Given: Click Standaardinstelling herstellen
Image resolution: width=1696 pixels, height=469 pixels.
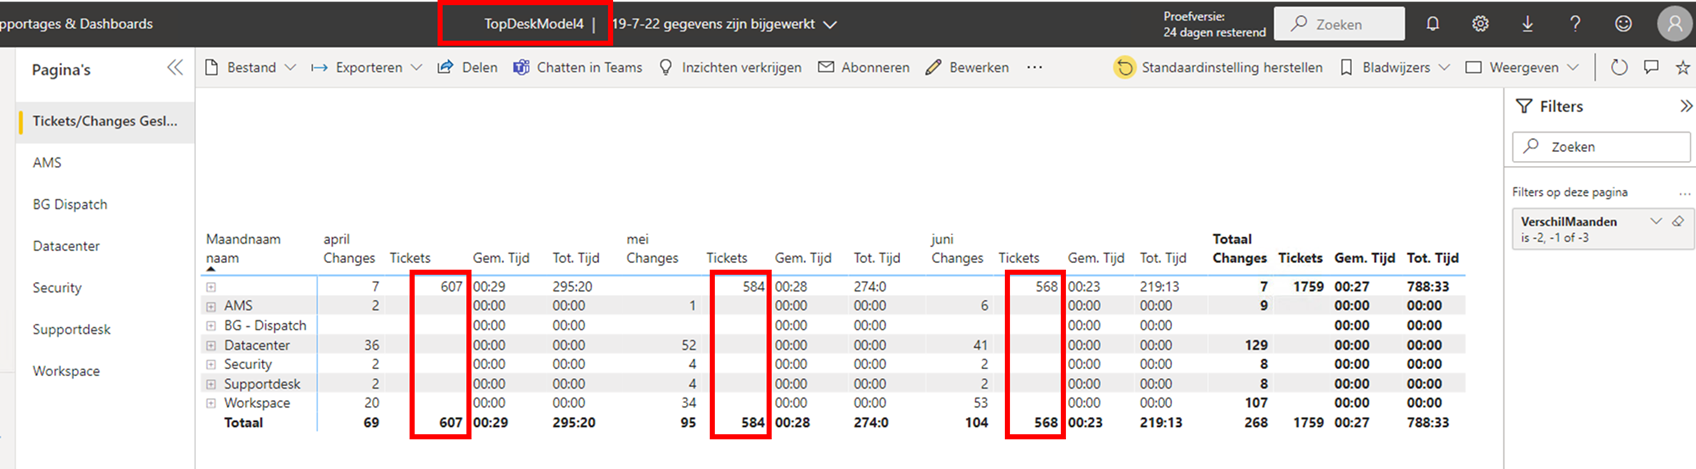Looking at the screenshot, I should [x=1219, y=67].
